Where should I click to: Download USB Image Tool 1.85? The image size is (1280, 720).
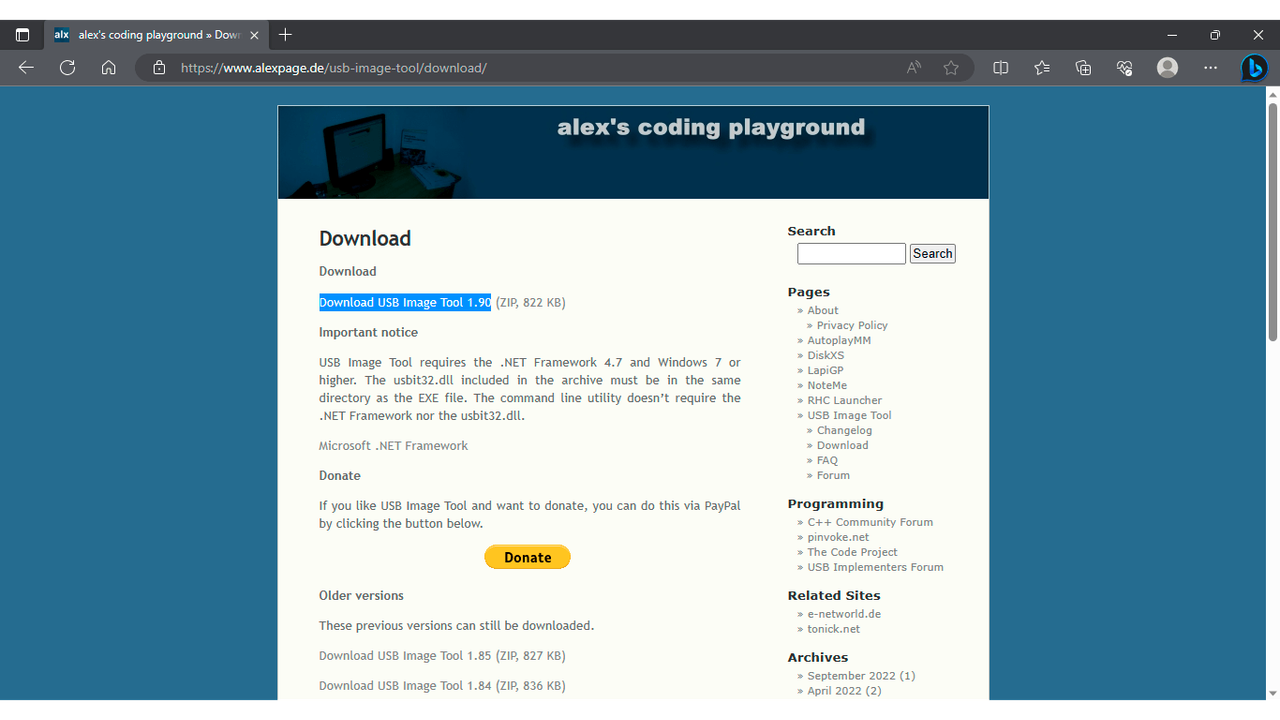tap(442, 656)
